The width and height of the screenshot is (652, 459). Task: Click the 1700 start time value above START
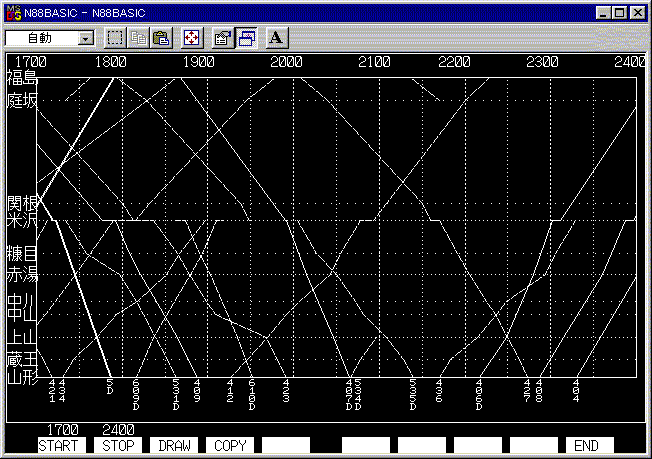point(63,430)
